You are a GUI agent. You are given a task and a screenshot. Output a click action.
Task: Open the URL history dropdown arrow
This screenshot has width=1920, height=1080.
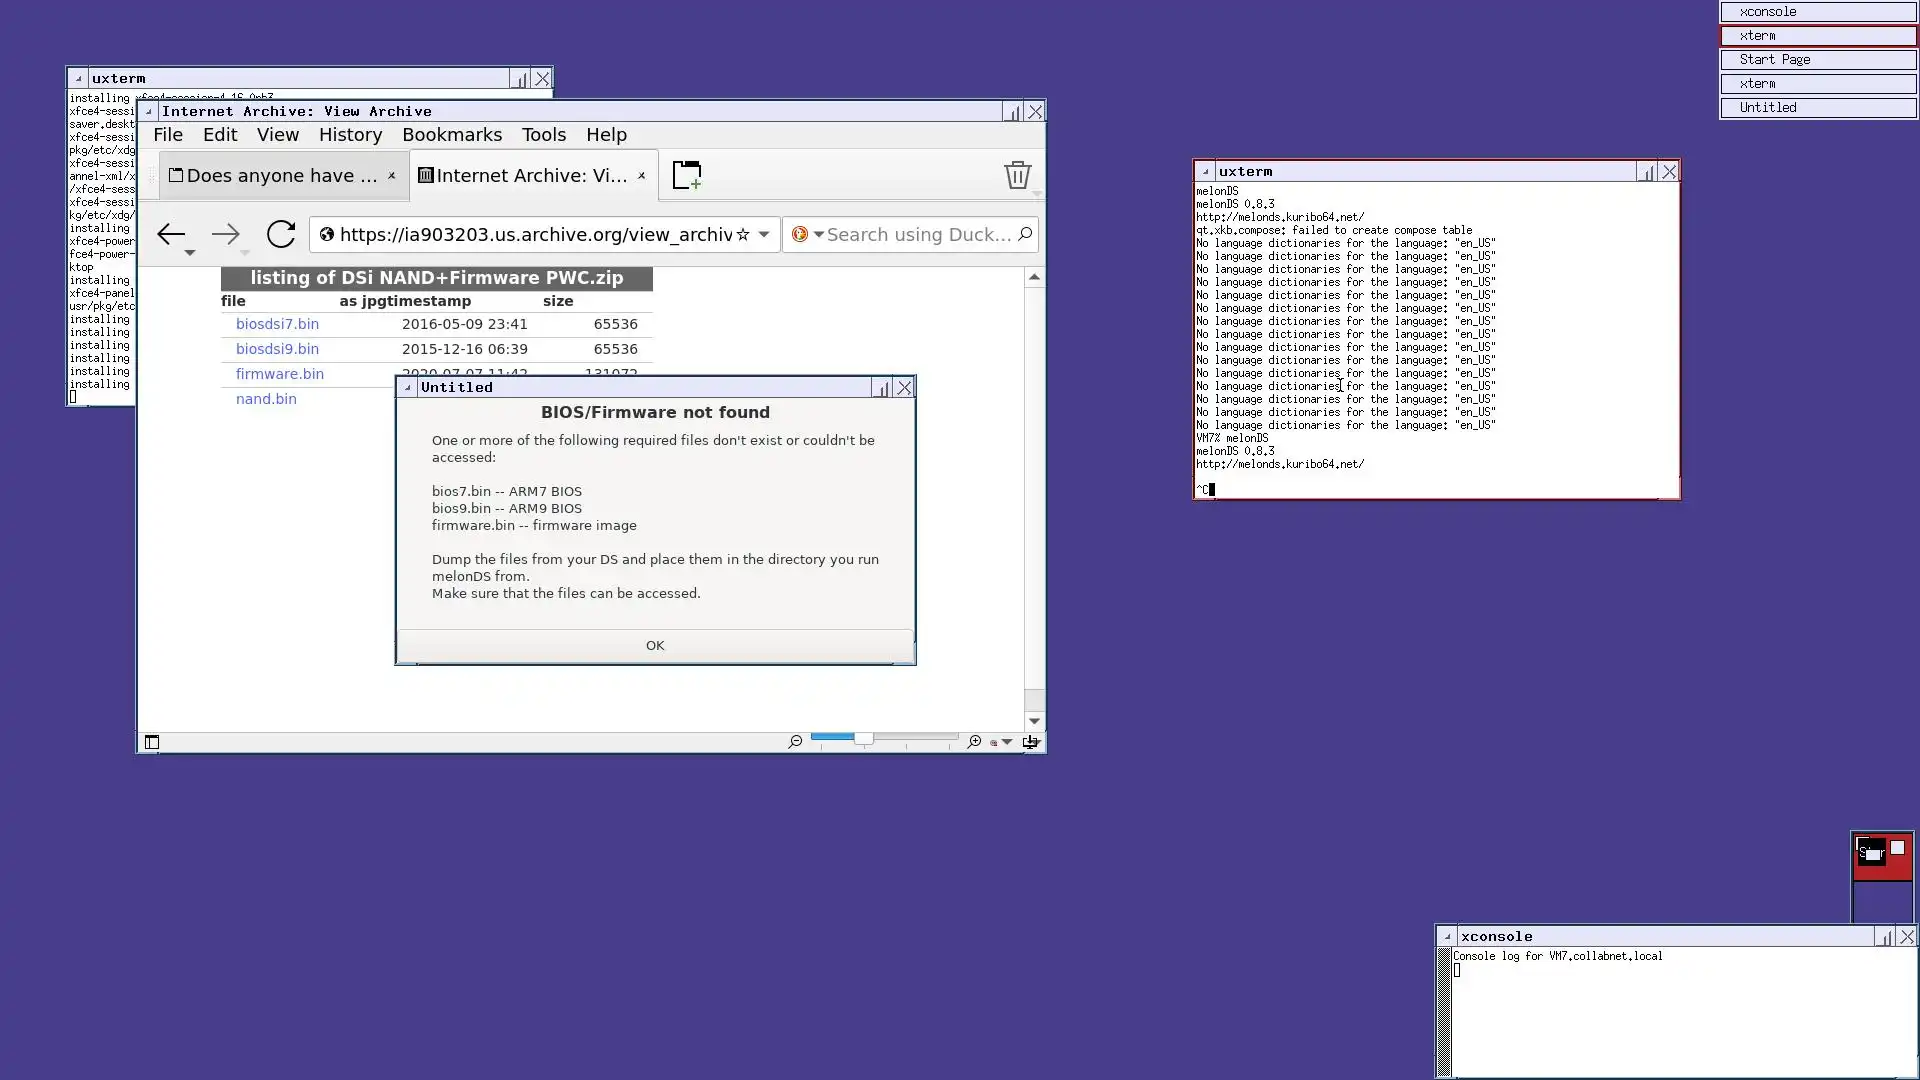coord(764,234)
